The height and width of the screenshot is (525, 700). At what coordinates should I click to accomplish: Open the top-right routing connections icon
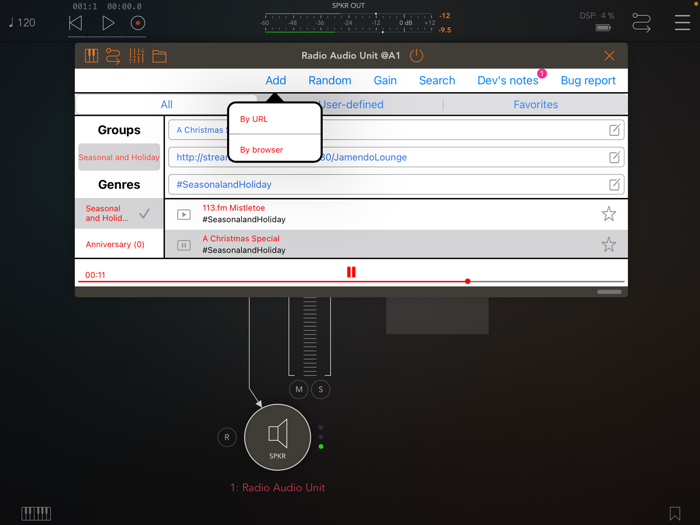(641, 22)
